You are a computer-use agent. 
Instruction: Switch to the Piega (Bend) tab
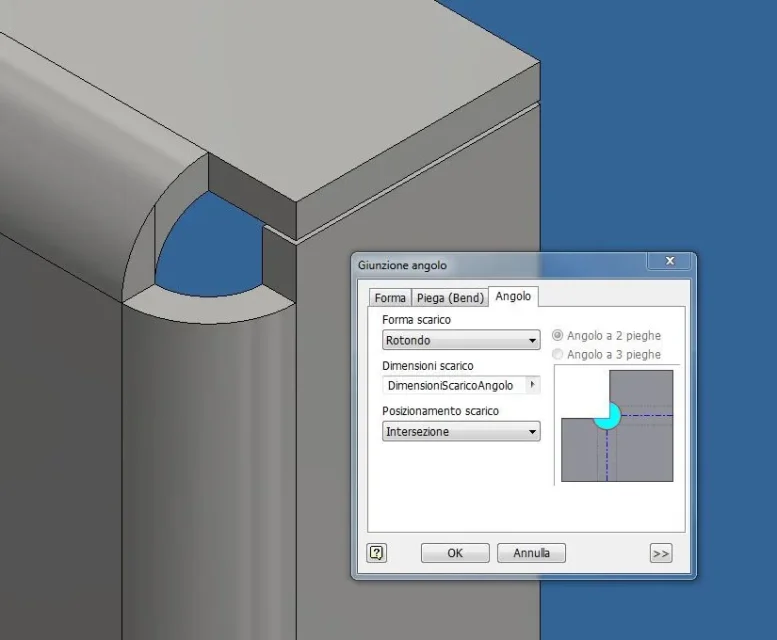(x=450, y=298)
